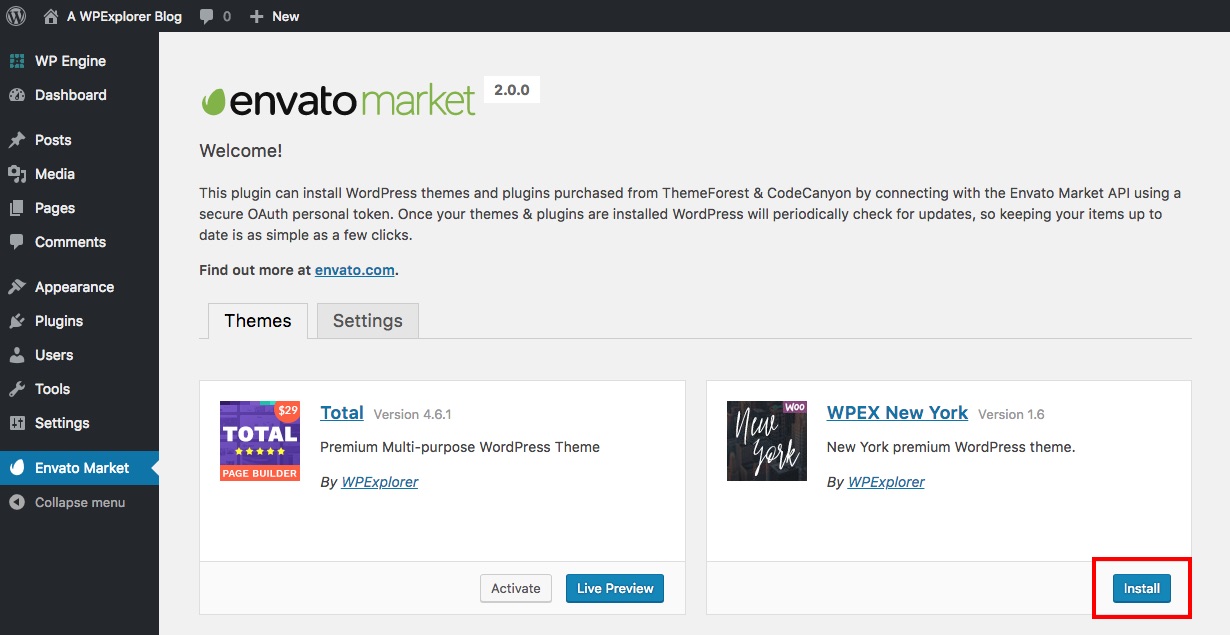The image size is (1230, 635).
Task: Click the Posts pushpin icon
Action: tap(16, 140)
